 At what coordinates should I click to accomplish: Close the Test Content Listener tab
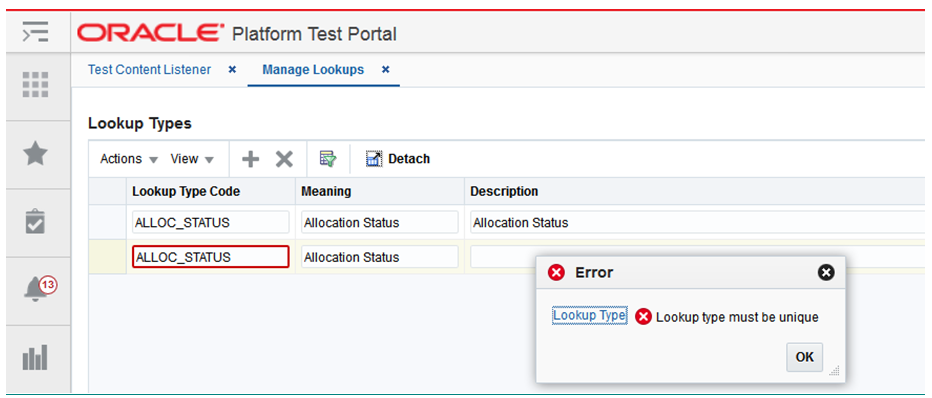(232, 70)
